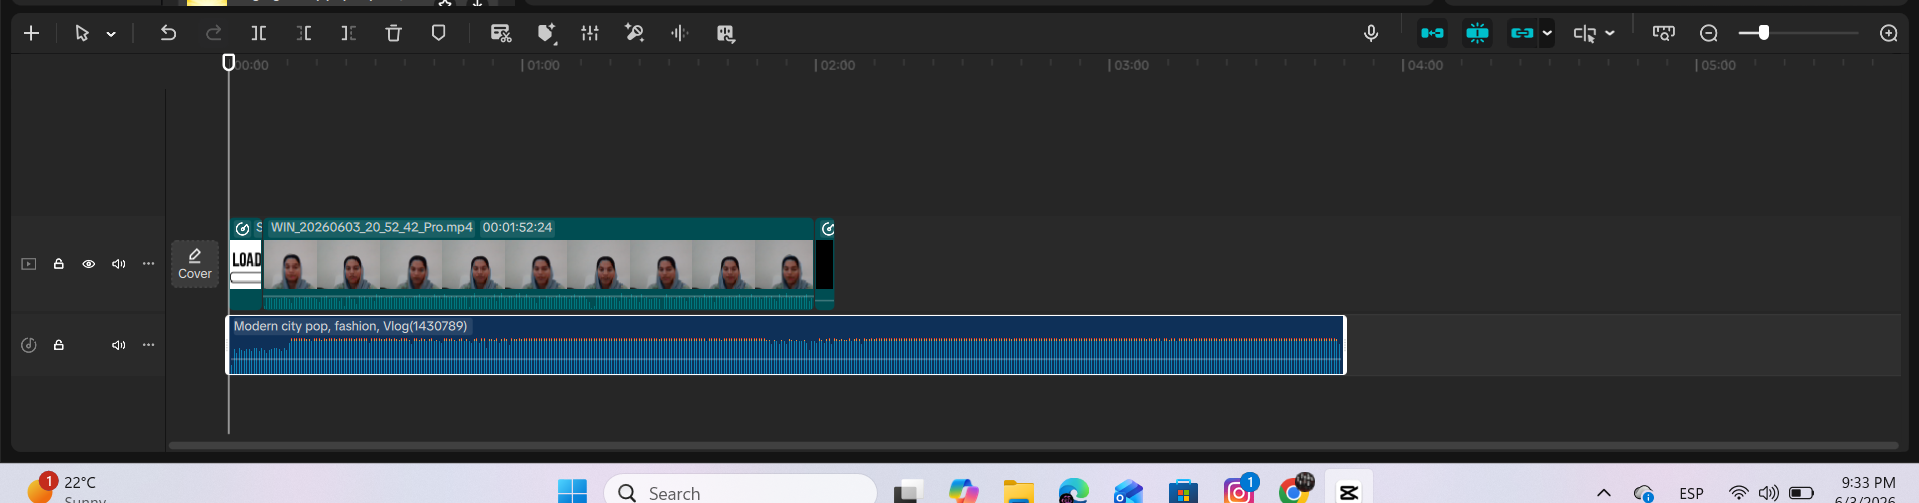Viewport: 1919px width, 503px height.
Task: Fit timeline to window zoom icon
Action: (x=1664, y=33)
